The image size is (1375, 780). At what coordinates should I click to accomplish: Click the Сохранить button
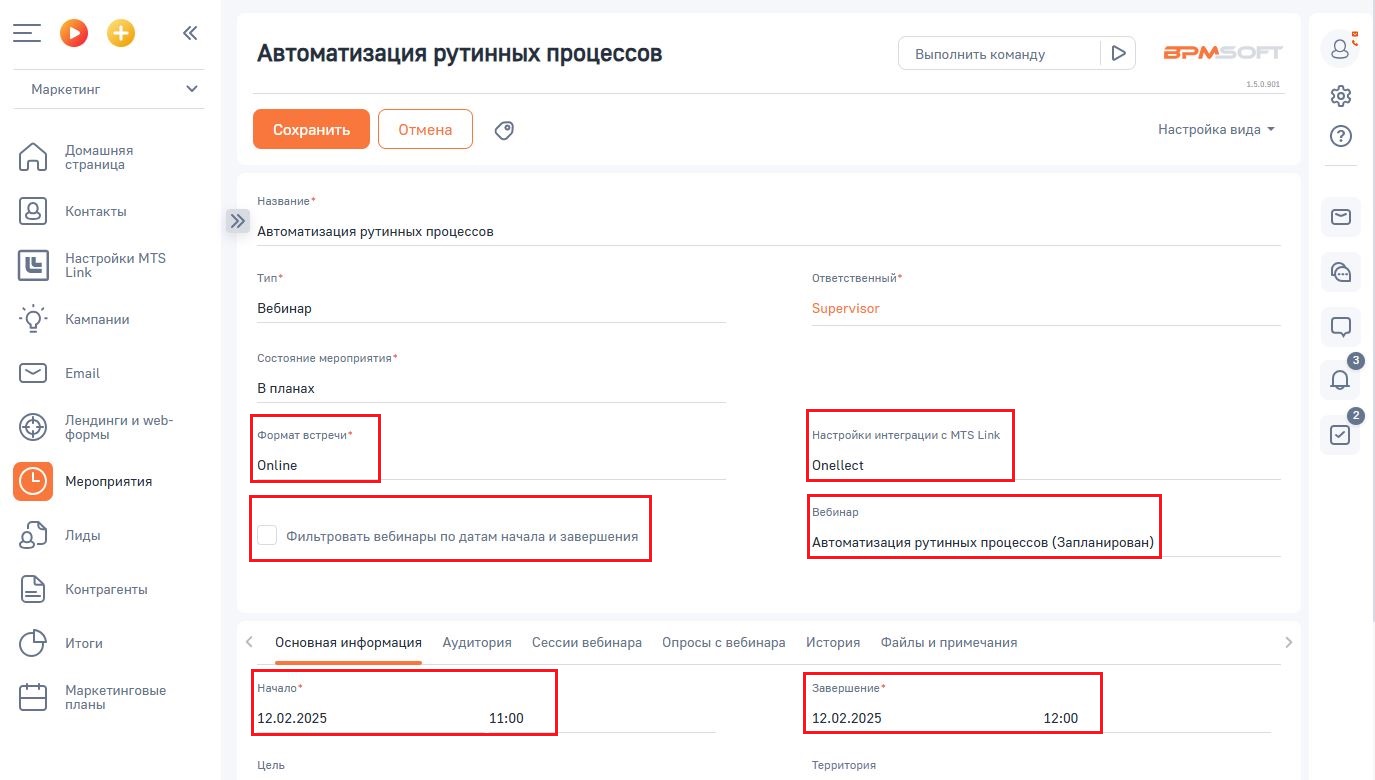pyautogui.click(x=310, y=129)
